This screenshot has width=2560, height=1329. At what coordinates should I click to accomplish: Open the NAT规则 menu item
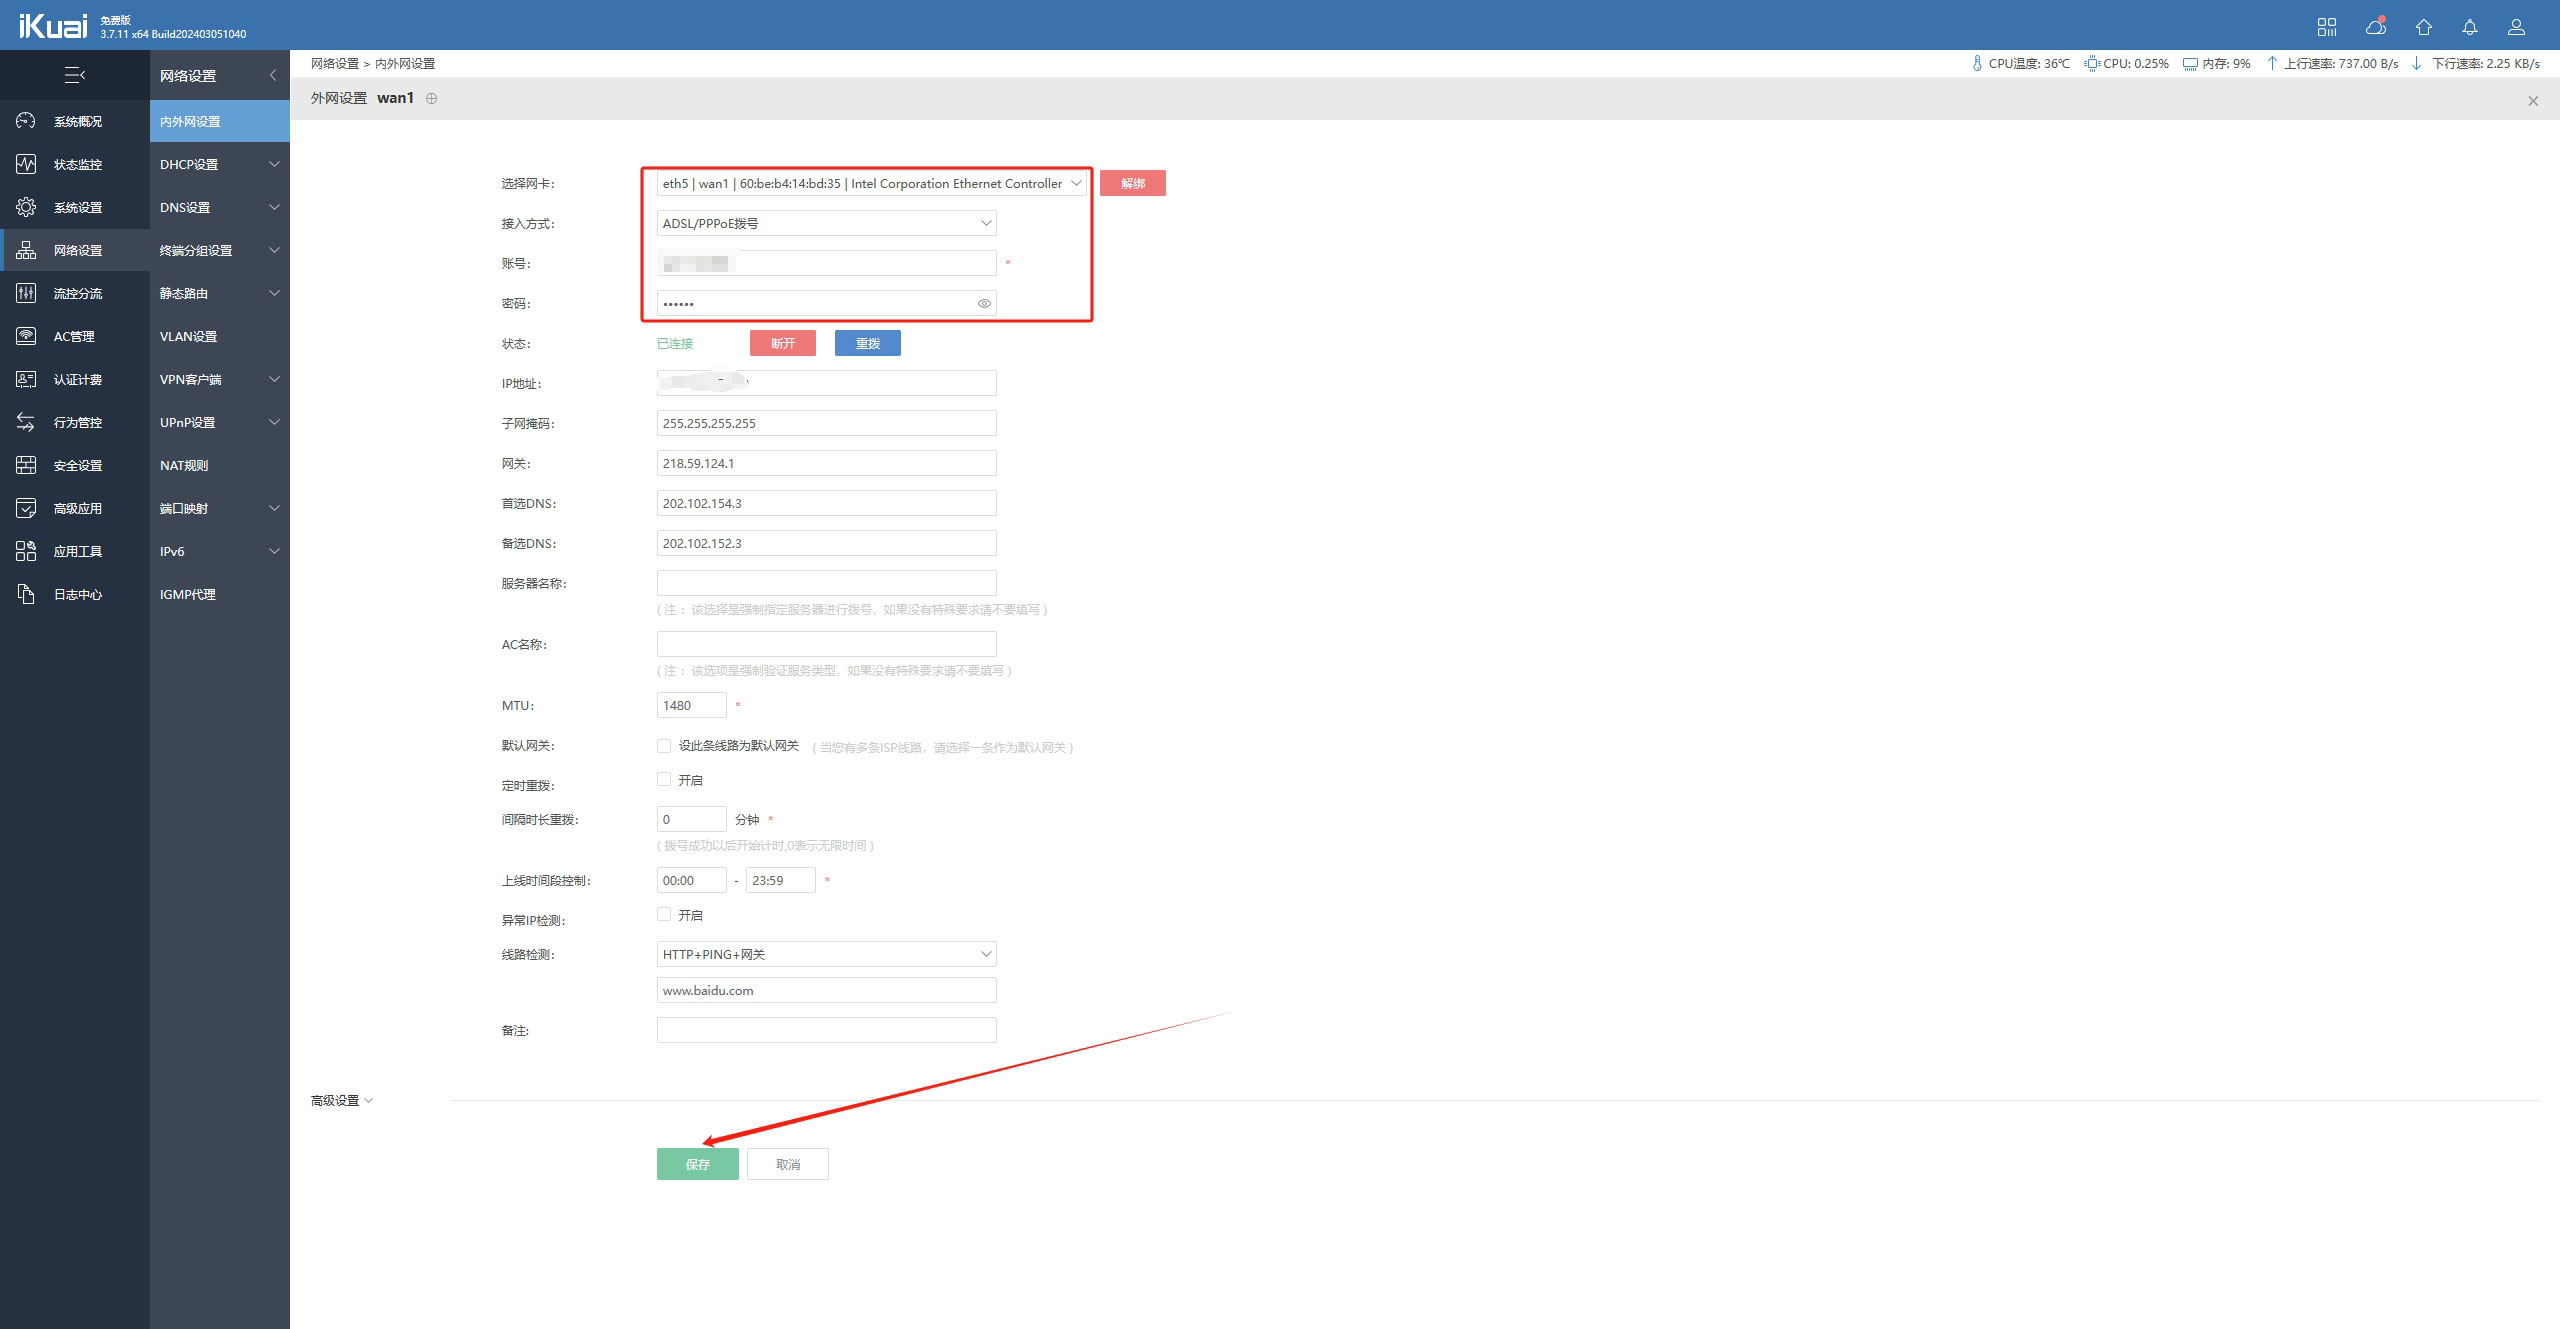coord(184,465)
